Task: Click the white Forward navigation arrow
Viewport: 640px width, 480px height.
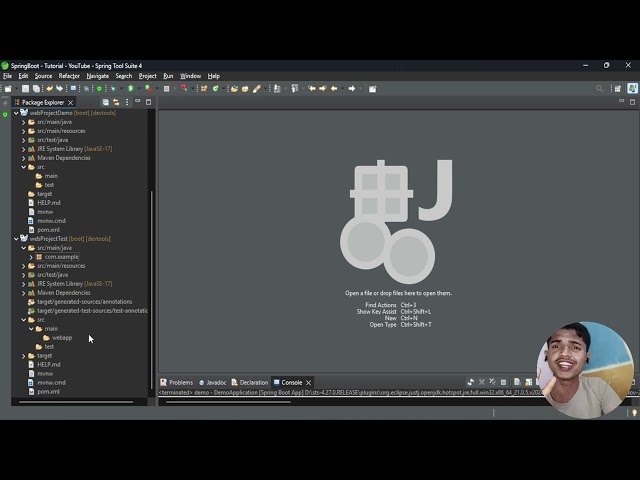Action: click(351, 89)
